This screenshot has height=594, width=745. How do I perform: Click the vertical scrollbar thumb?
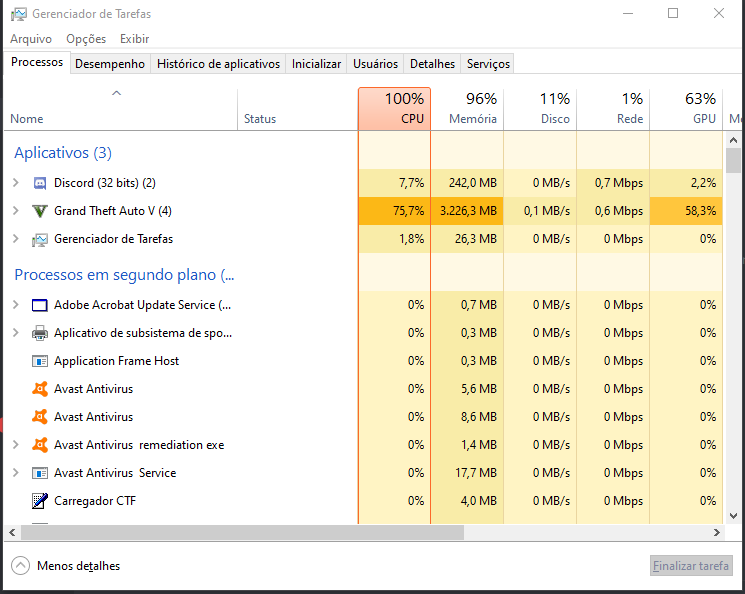click(733, 161)
